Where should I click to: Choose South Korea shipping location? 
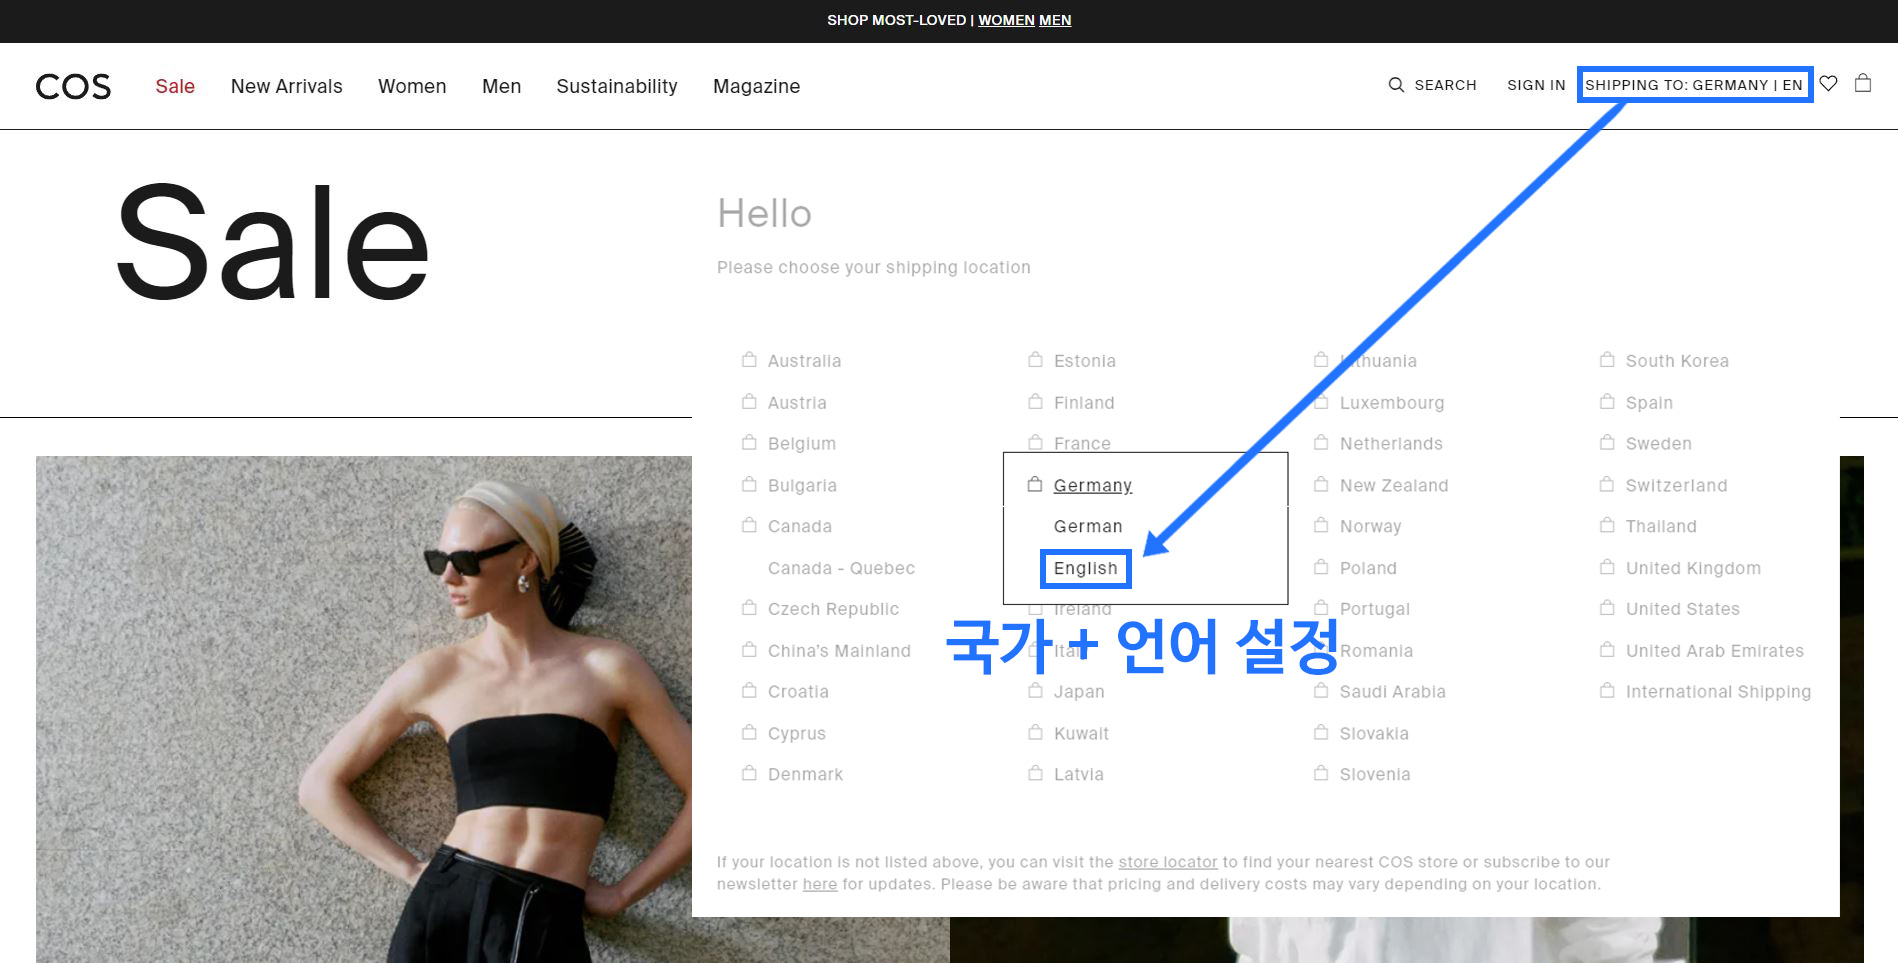coord(1677,361)
